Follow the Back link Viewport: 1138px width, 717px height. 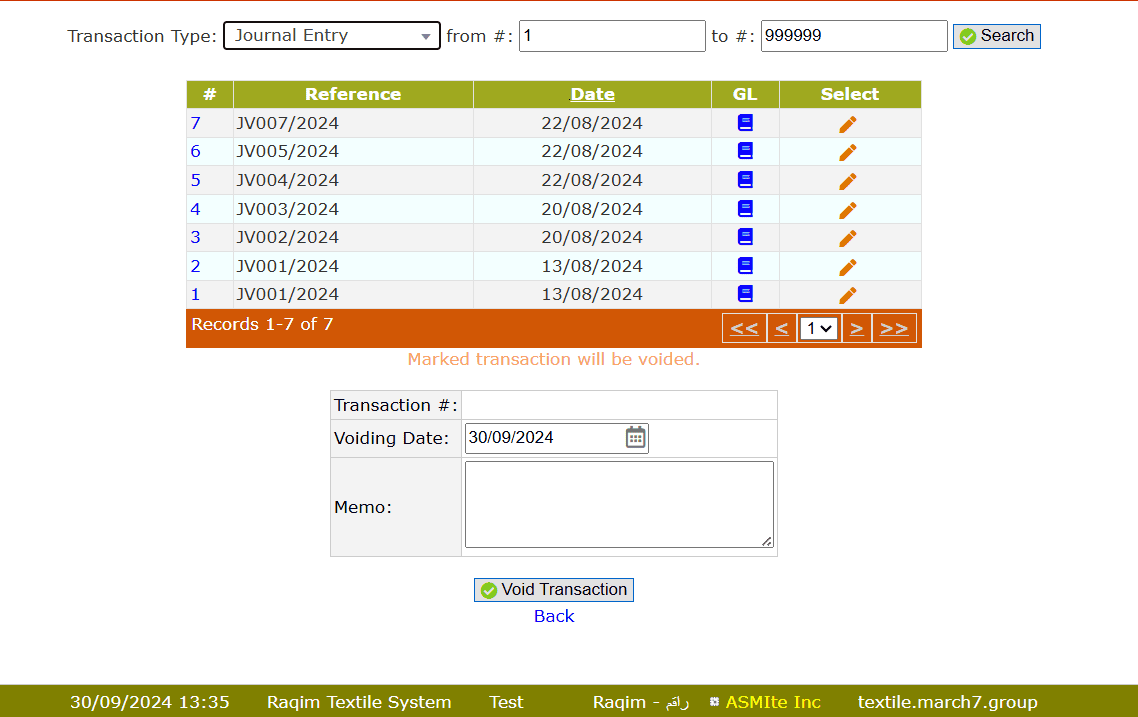point(553,616)
